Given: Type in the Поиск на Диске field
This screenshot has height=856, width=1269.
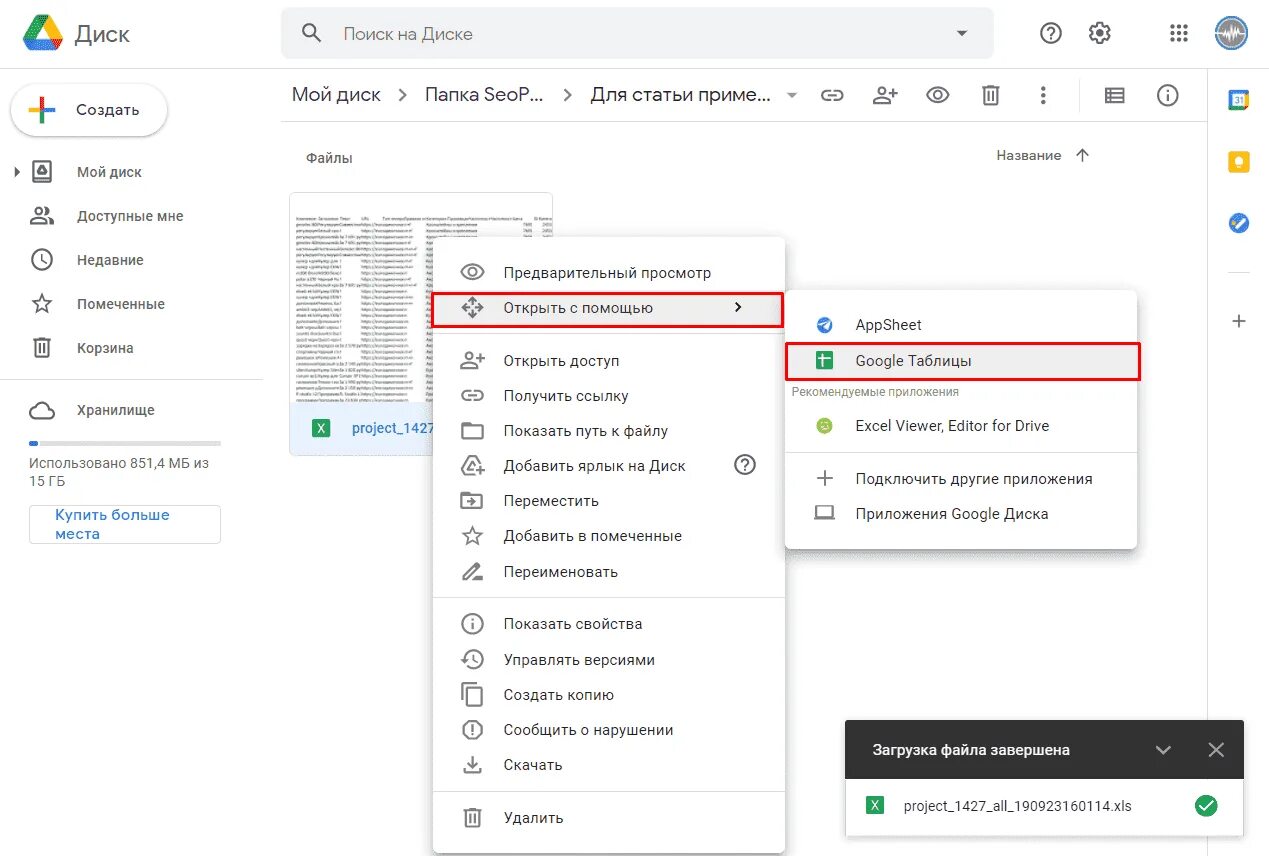Looking at the screenshot, I should [x=637, y=33].
